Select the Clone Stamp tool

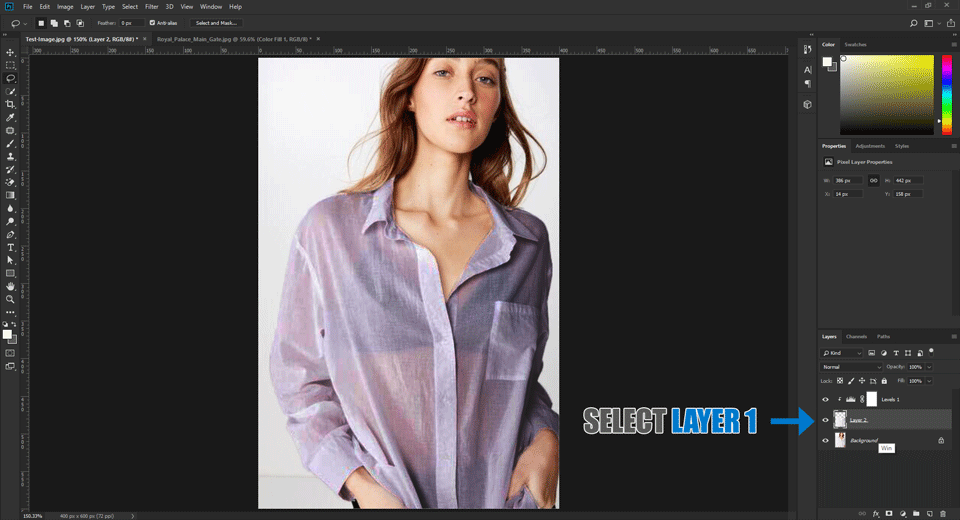point(10,157)
